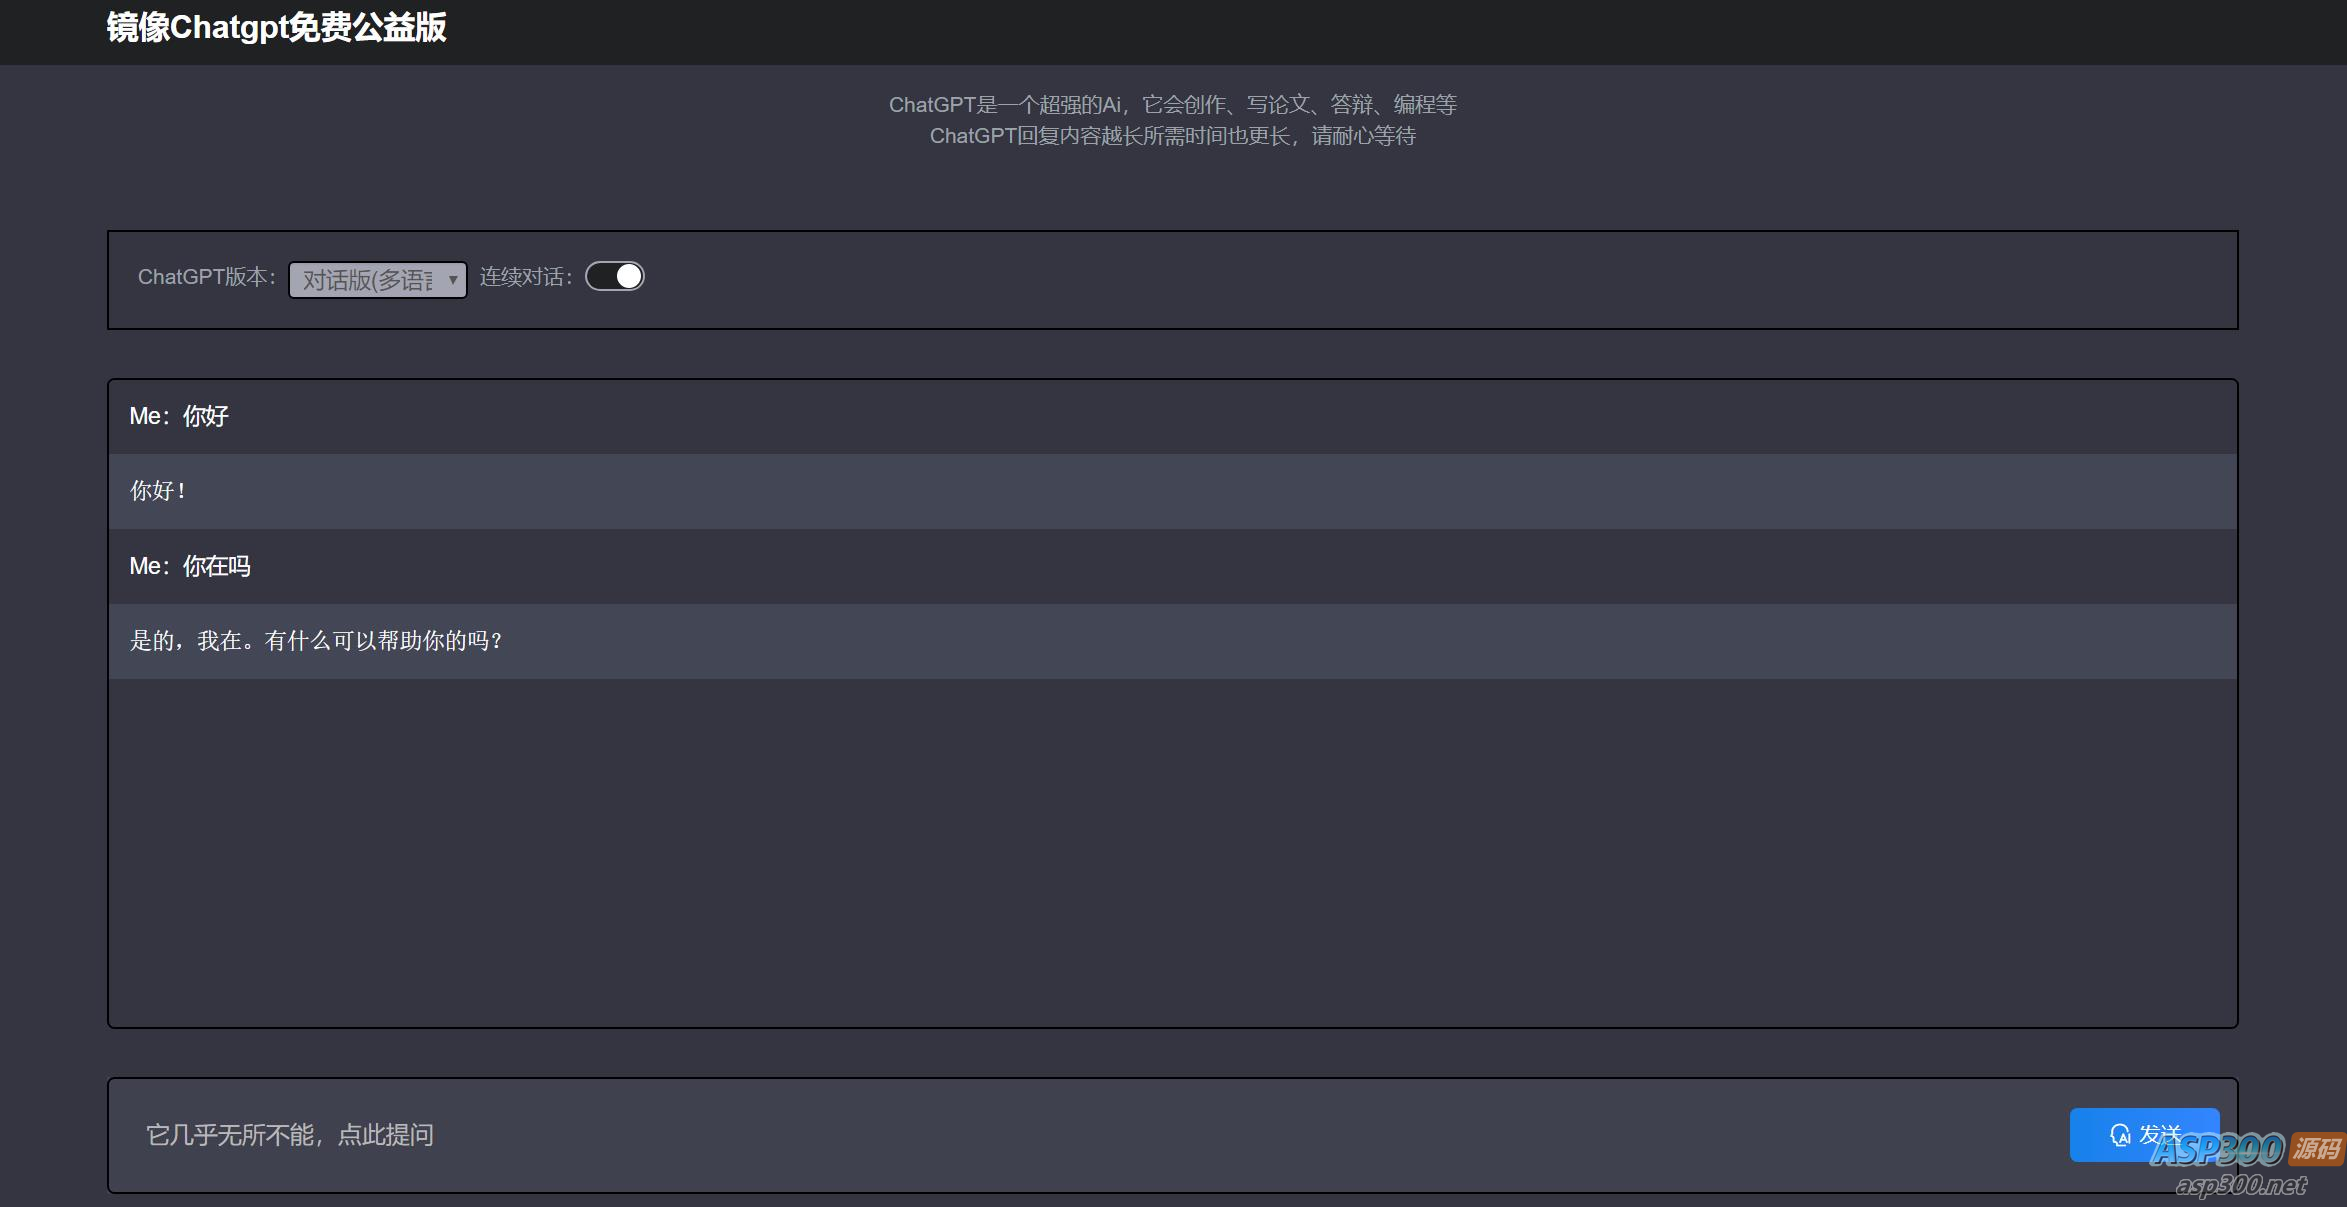Click the AI headset icon on send button
The width and height of the screenshot is (2347, 1207).
pos(2119,1135)
